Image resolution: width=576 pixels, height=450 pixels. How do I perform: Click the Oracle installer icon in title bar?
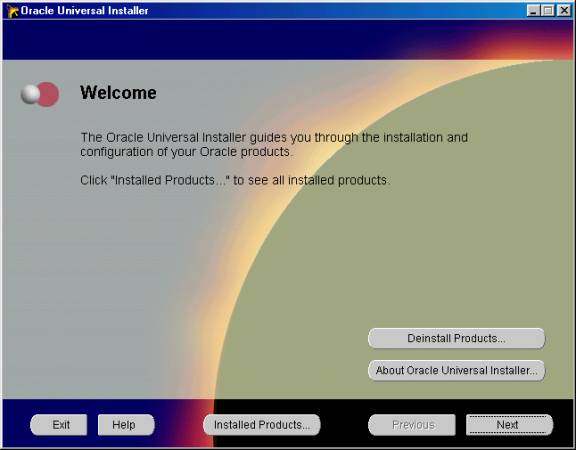(x=12, y=11)
